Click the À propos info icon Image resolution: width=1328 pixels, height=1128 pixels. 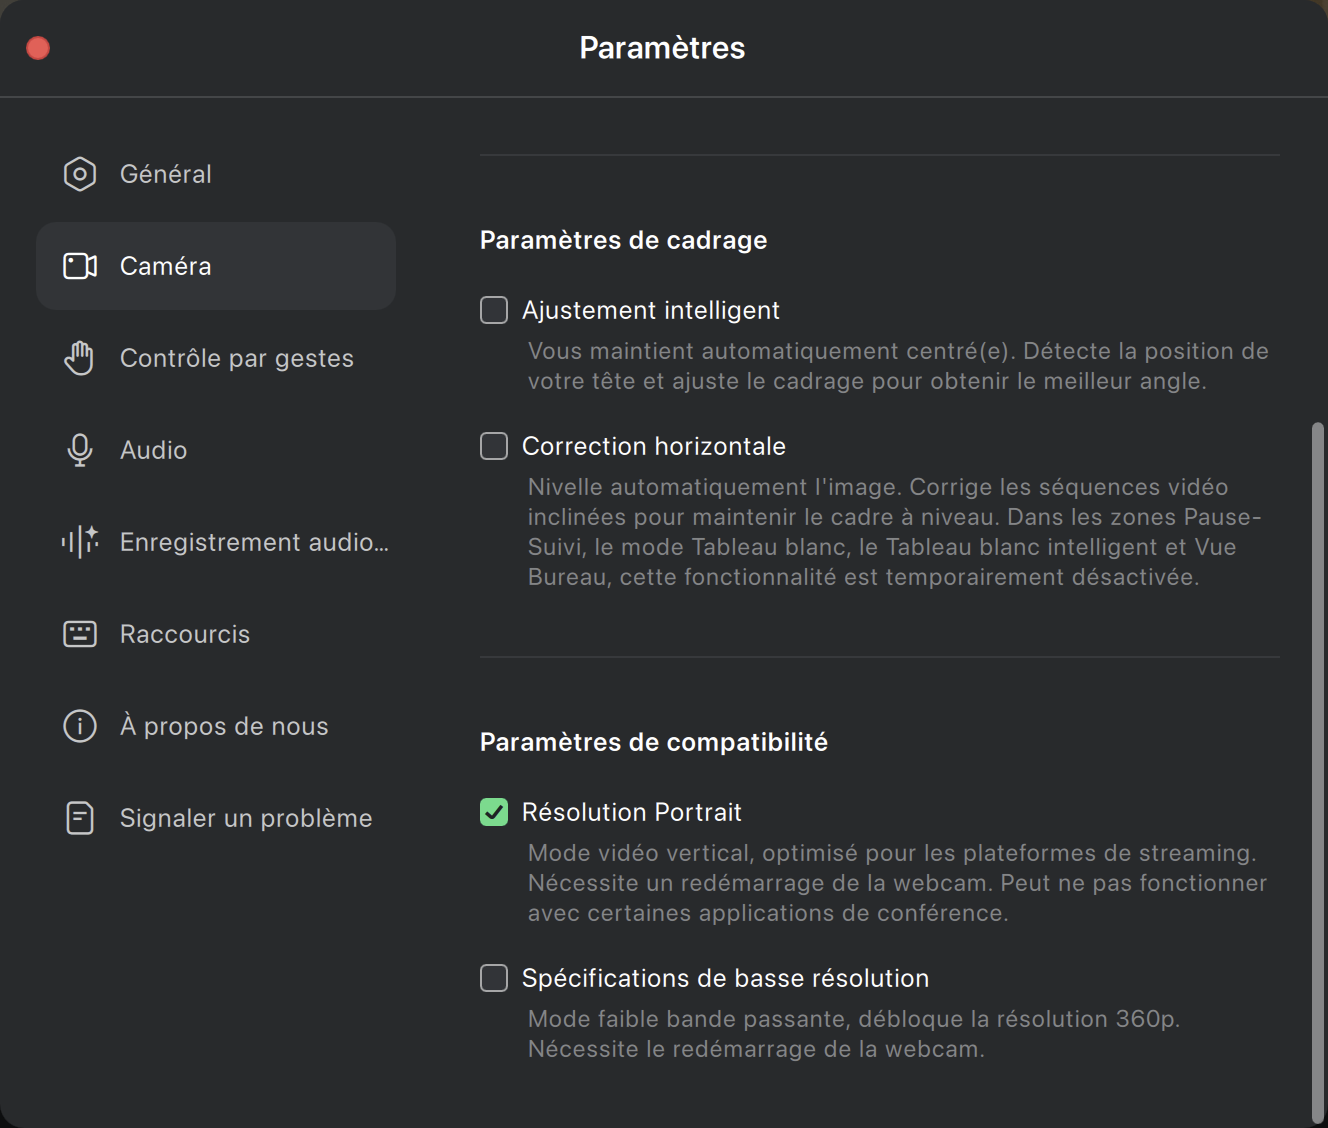[x=80, y=726]
